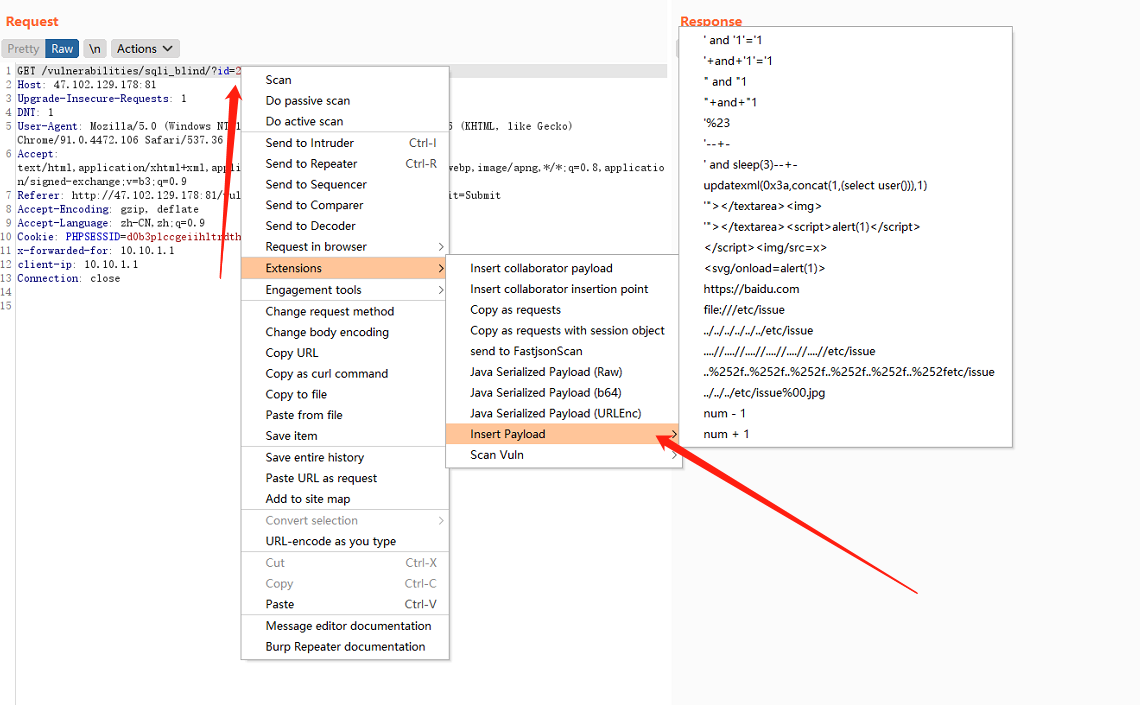This screenshot has height=705, width=1140.
Task: Insert the %252f encoded etc/issue payload
Action: [x=846, y=372]
